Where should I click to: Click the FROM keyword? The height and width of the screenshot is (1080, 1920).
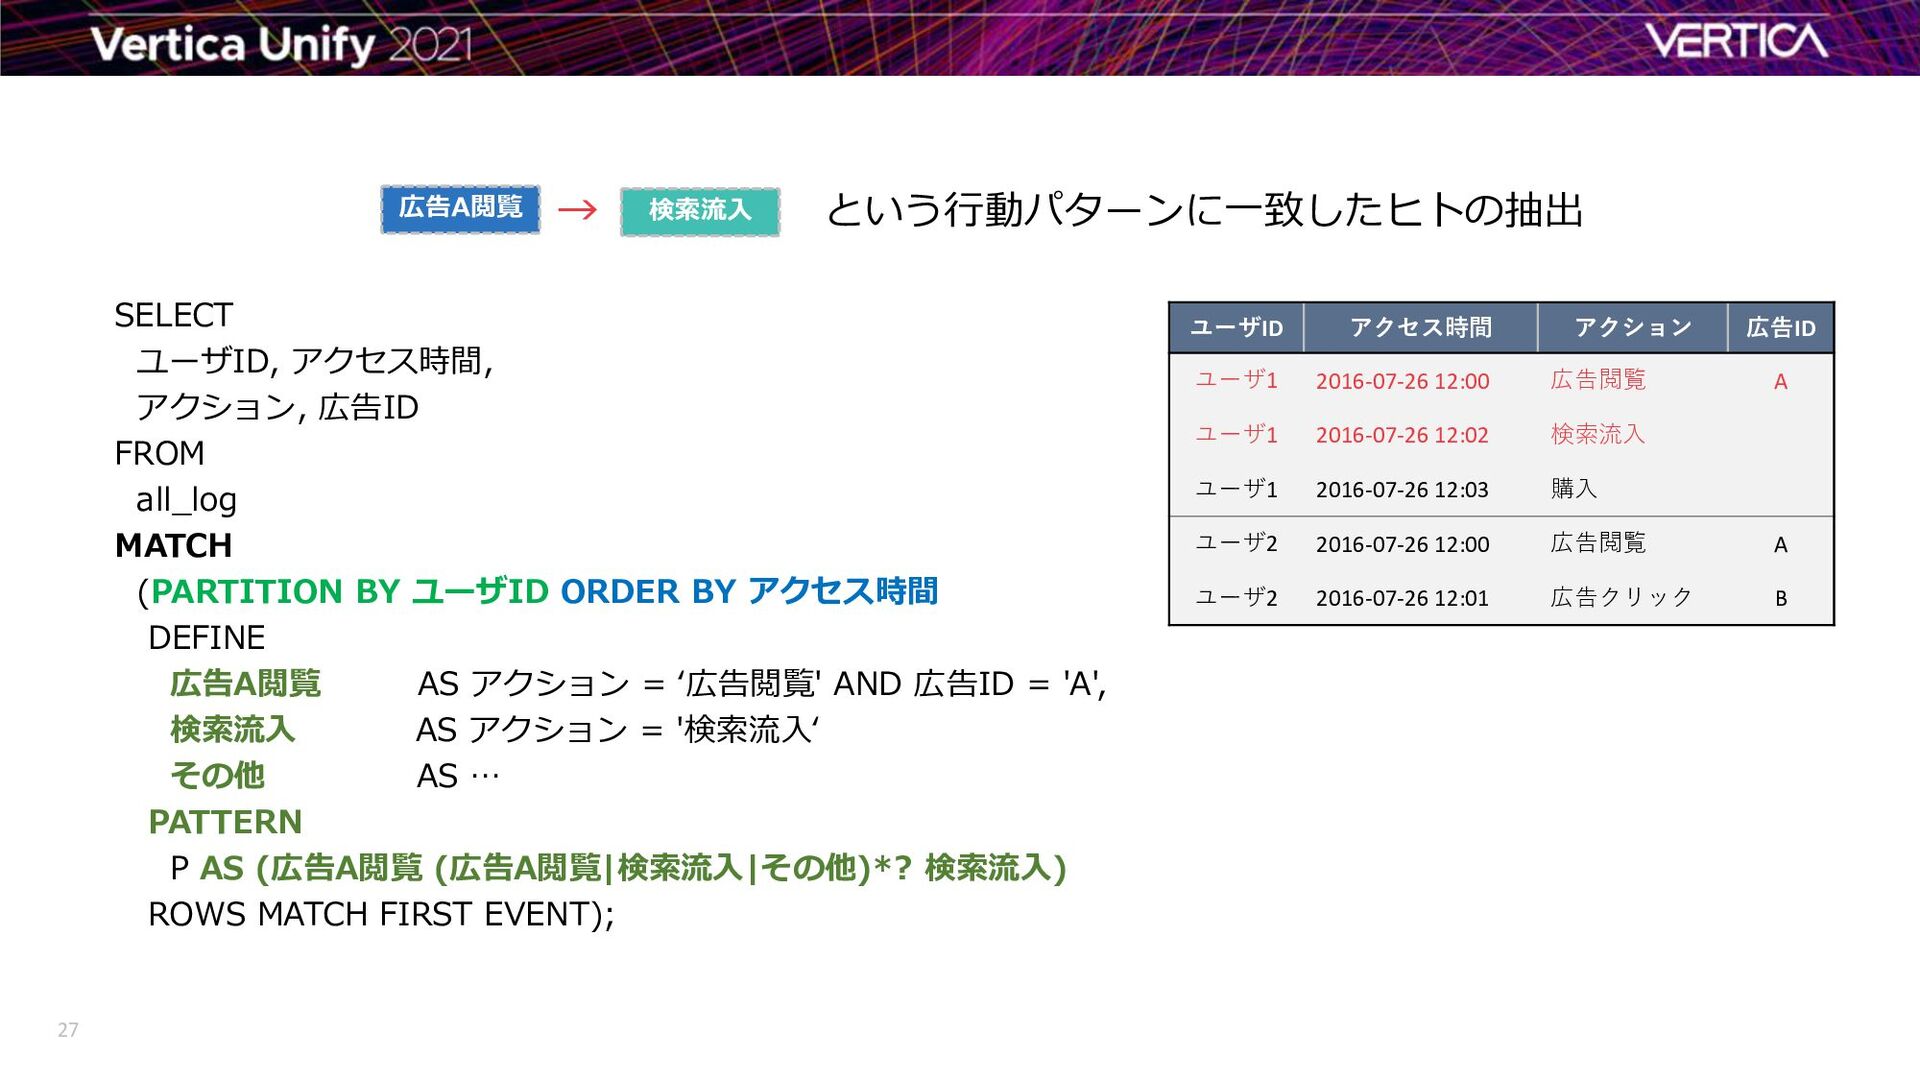click(x=159, y=453)
